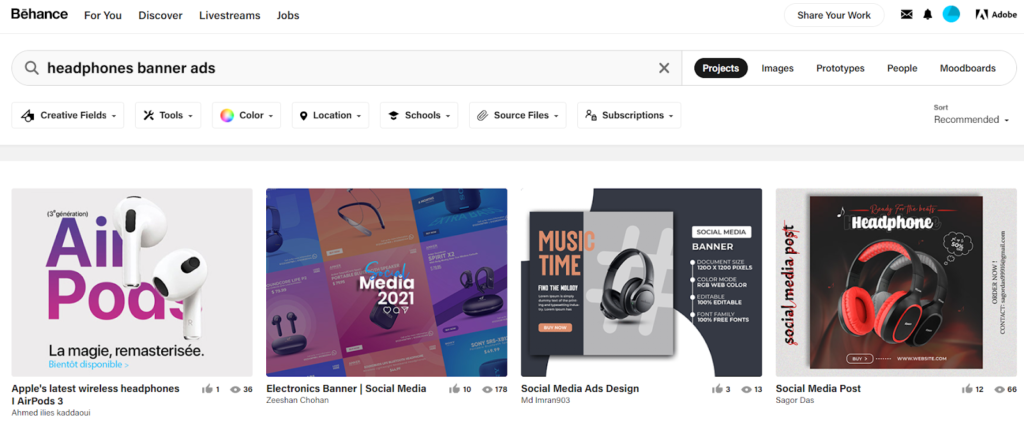Screen dimensions: 1024x422
Task: Open the Social Media Ads Design thumbnail
Action: click(641, 283)
